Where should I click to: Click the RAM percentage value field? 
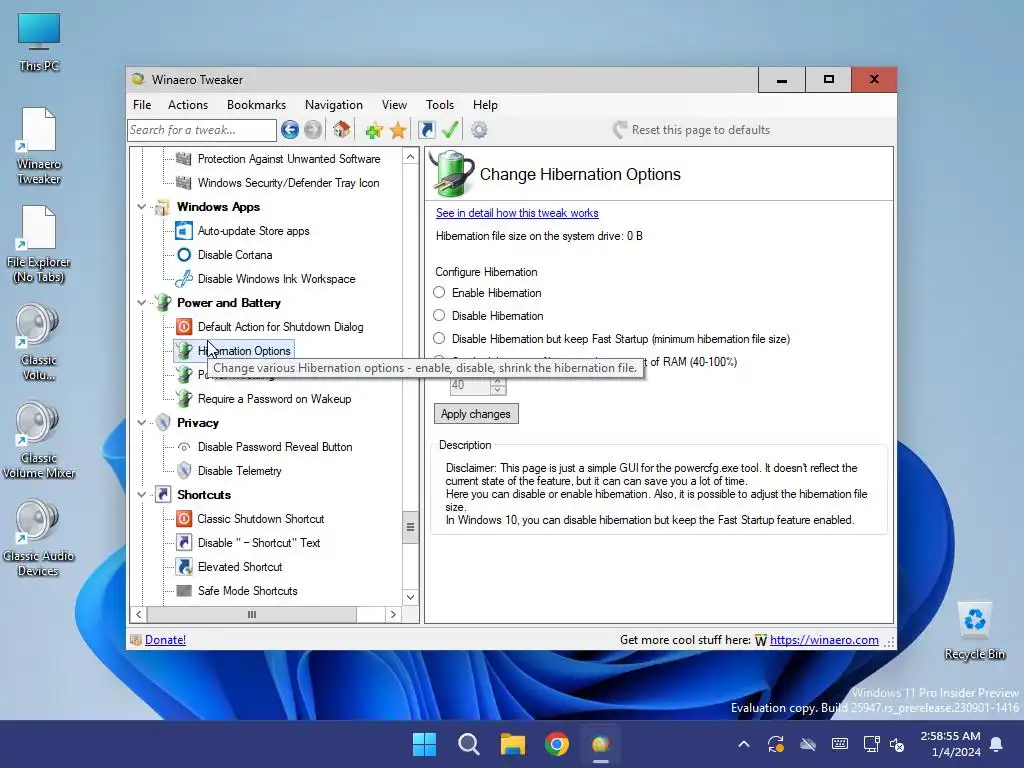tap(470, 385)
